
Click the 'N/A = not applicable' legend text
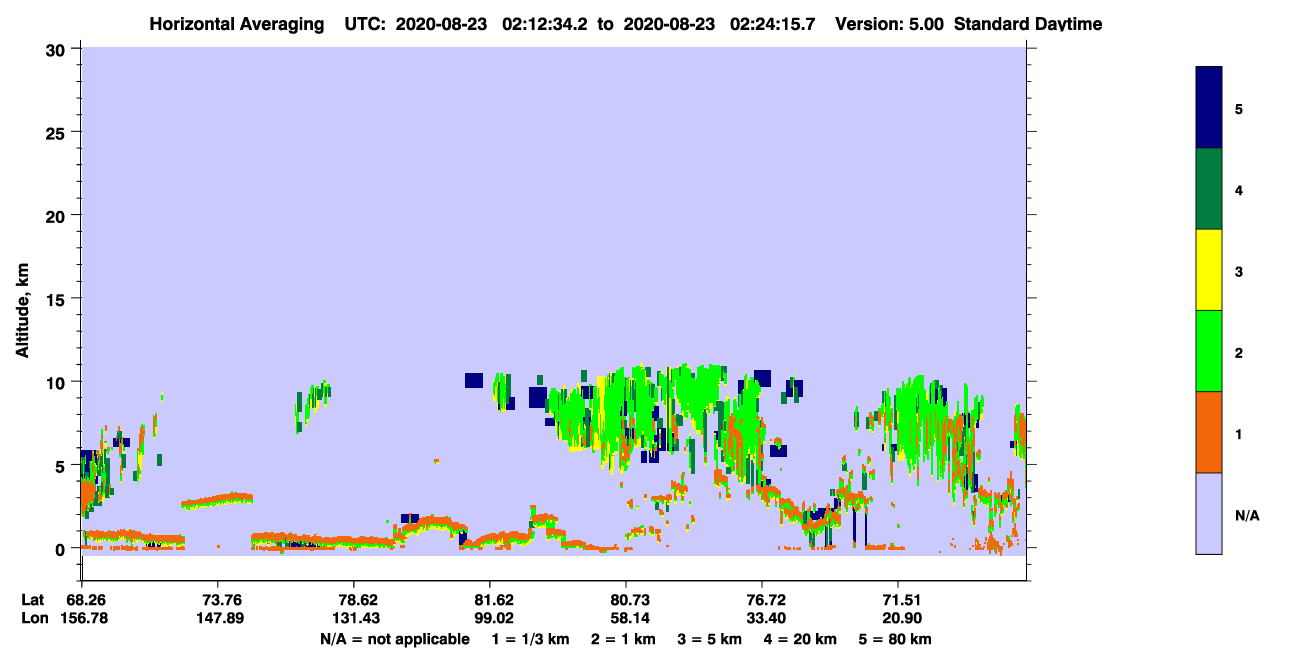395,639
